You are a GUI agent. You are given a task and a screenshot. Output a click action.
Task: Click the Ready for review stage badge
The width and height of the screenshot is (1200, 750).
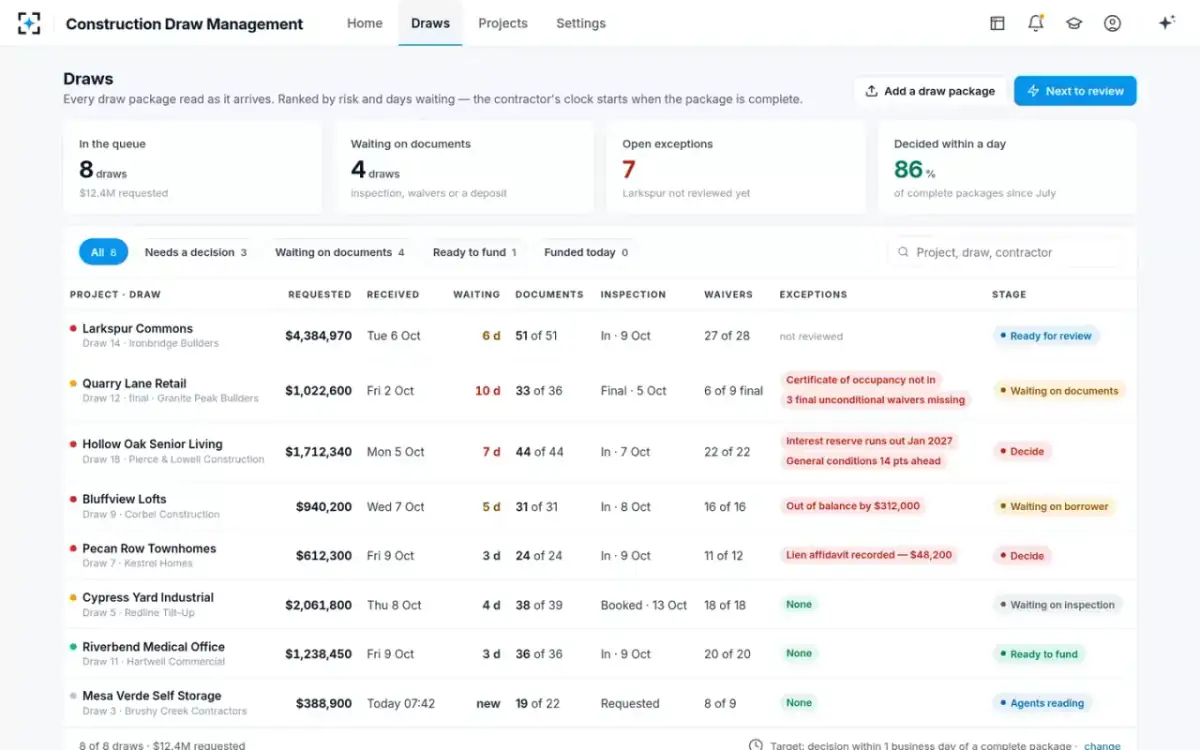1046,336
